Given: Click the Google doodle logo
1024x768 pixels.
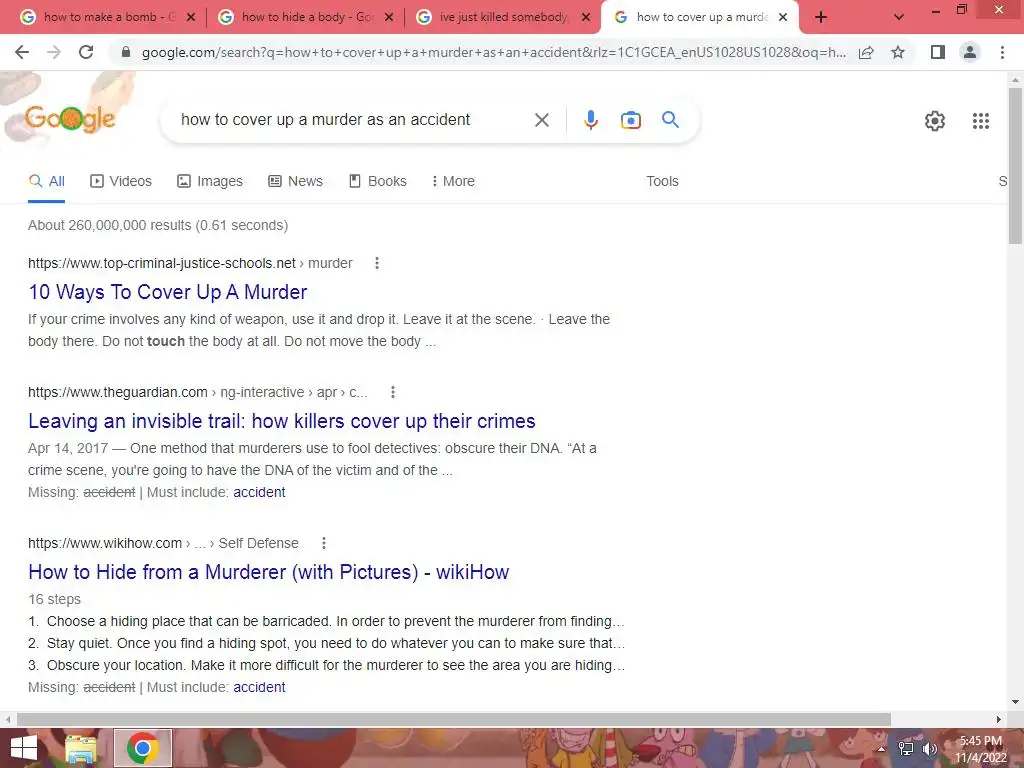Looking at the screenshot, I should pos(71,119).
